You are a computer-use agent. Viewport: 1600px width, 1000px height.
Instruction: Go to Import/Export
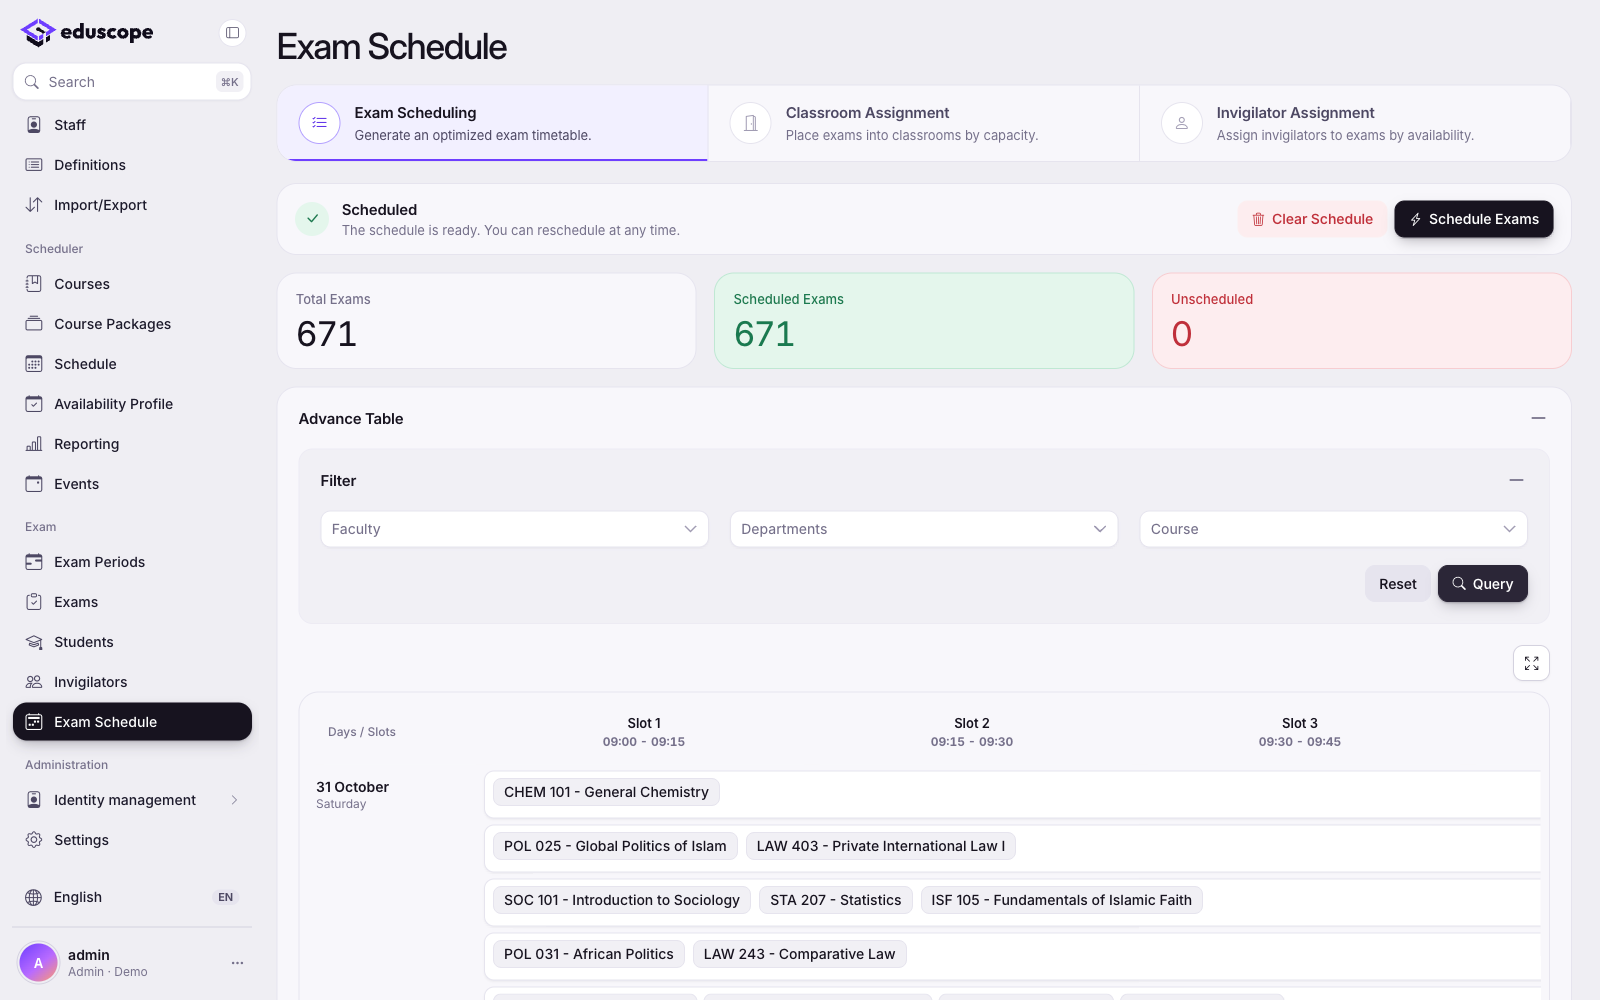point(132,205)
